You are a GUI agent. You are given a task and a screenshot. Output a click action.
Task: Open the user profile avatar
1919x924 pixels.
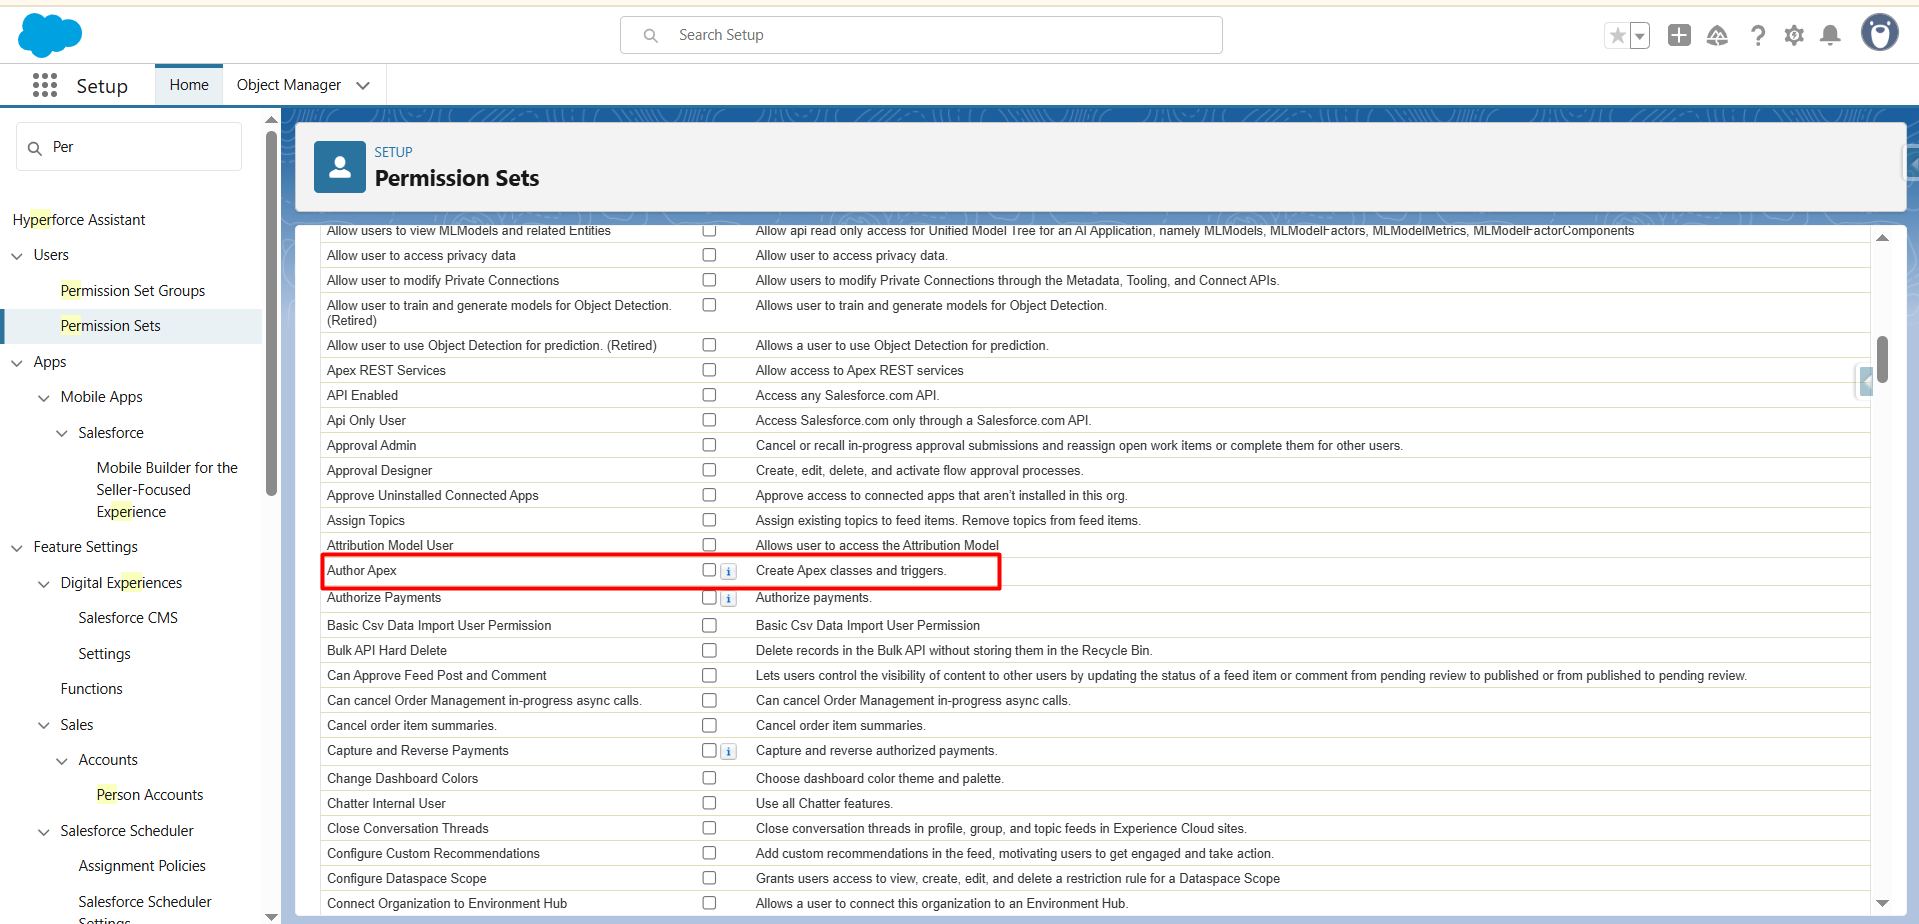point(1879,33)
